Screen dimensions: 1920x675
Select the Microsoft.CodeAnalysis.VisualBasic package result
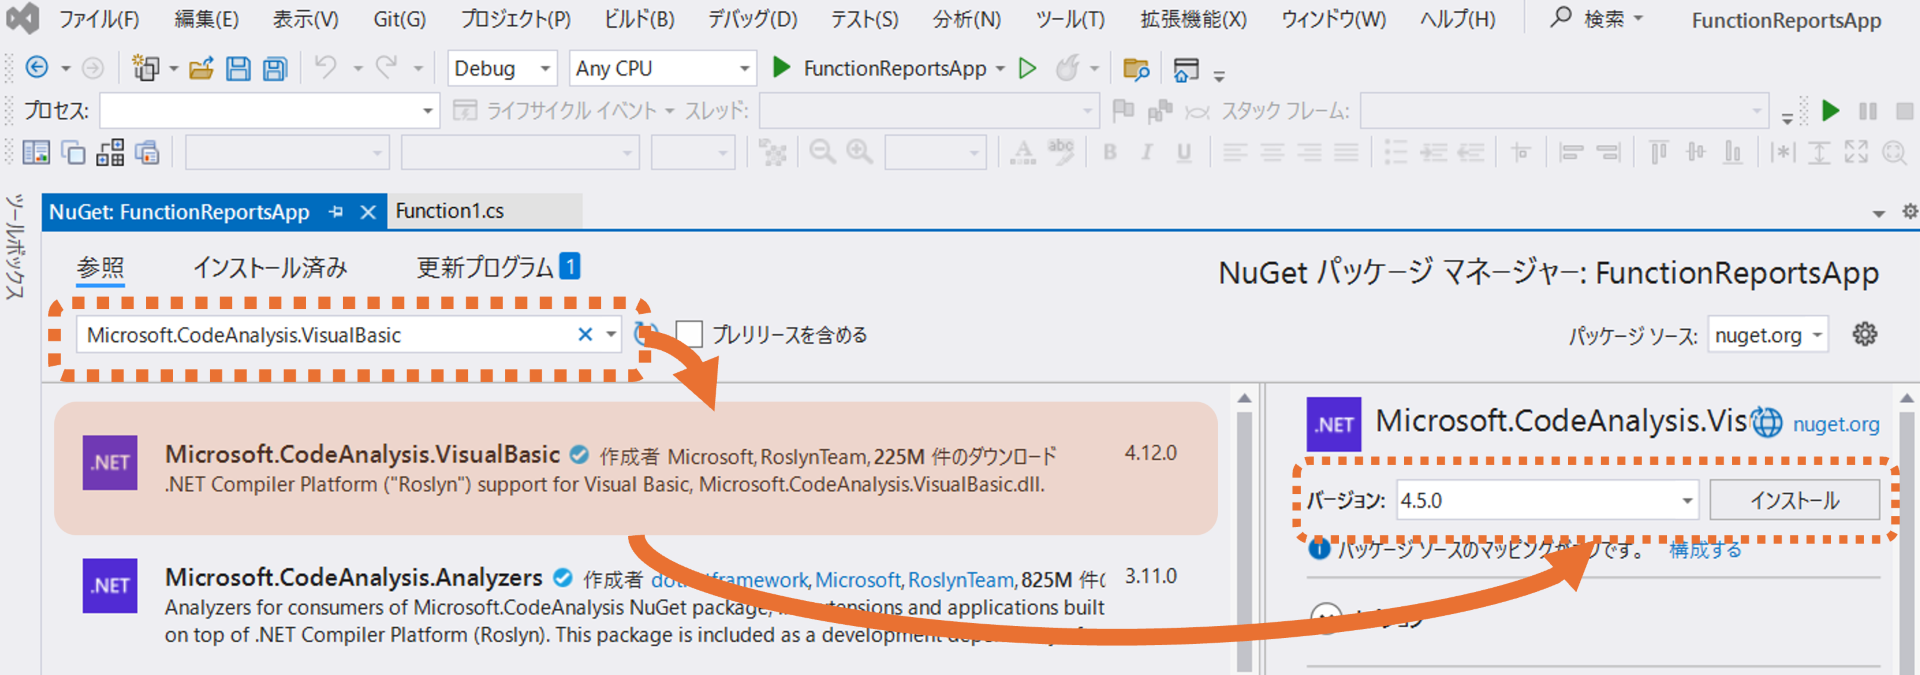pyautogui.click(x=636, y=468)
